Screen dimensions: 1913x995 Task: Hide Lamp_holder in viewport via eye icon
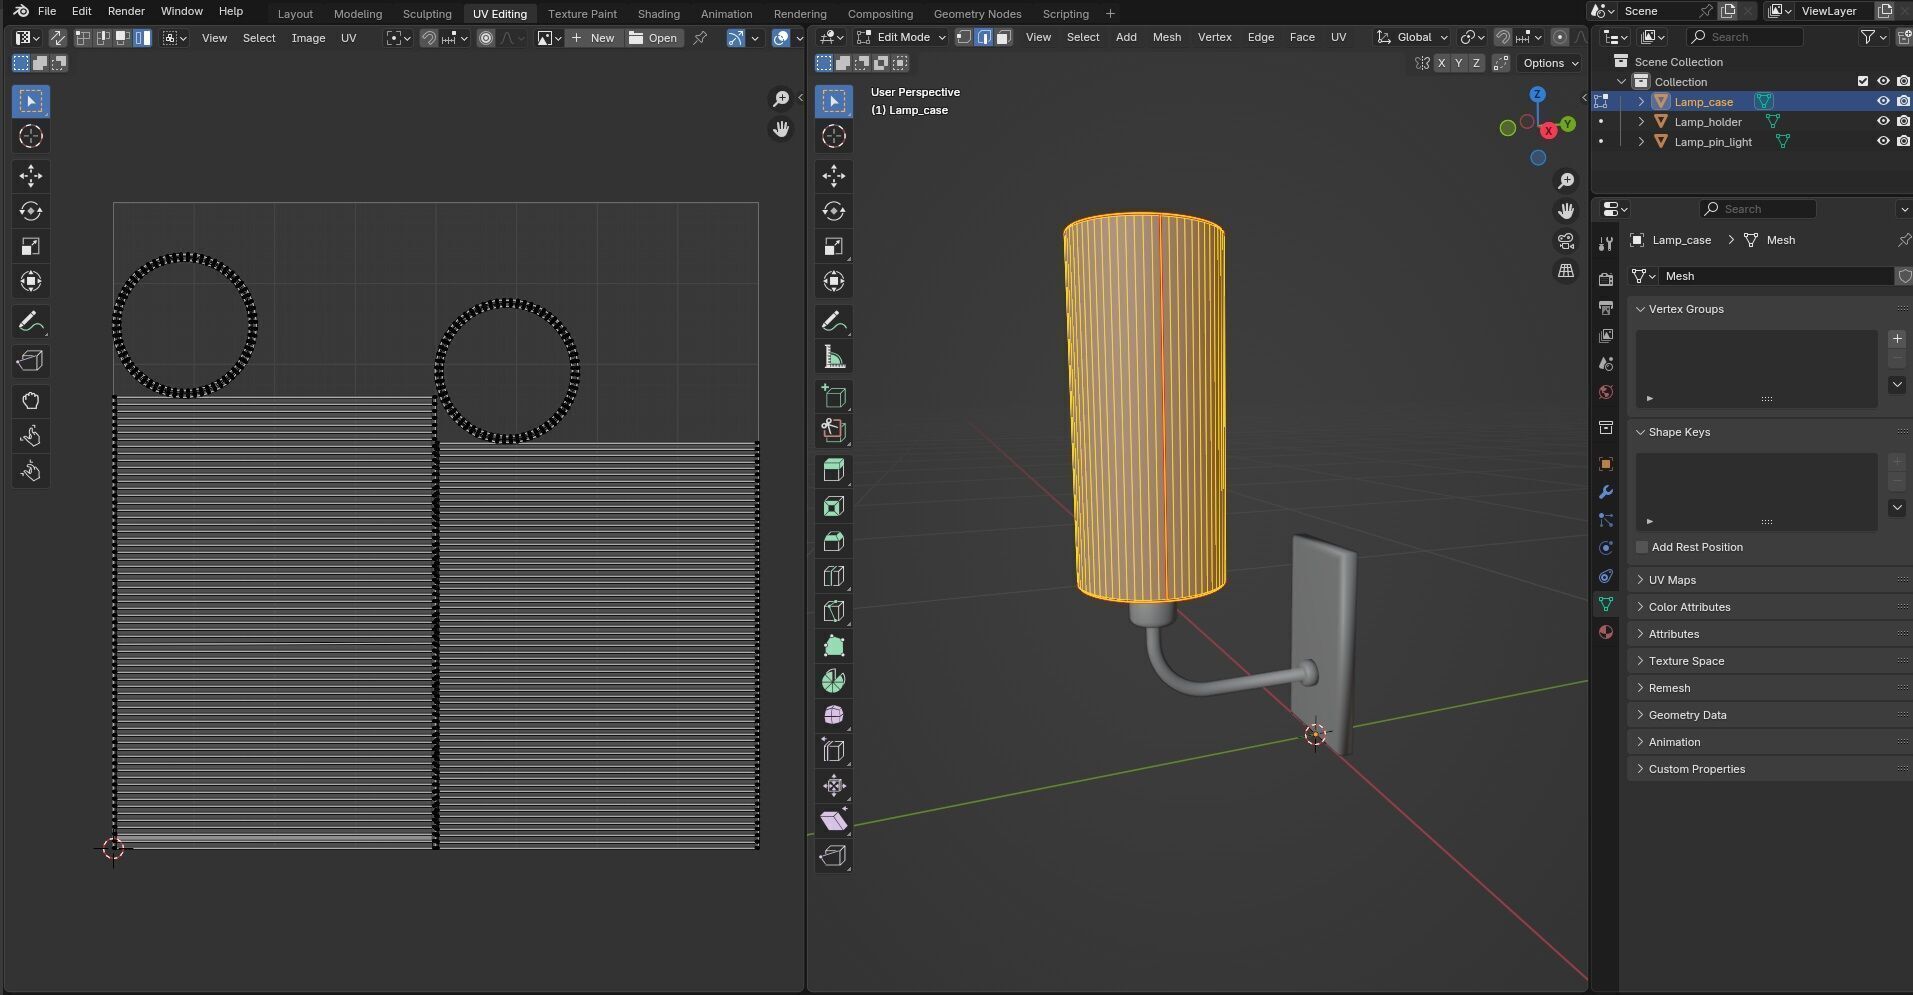point(1883,121)
